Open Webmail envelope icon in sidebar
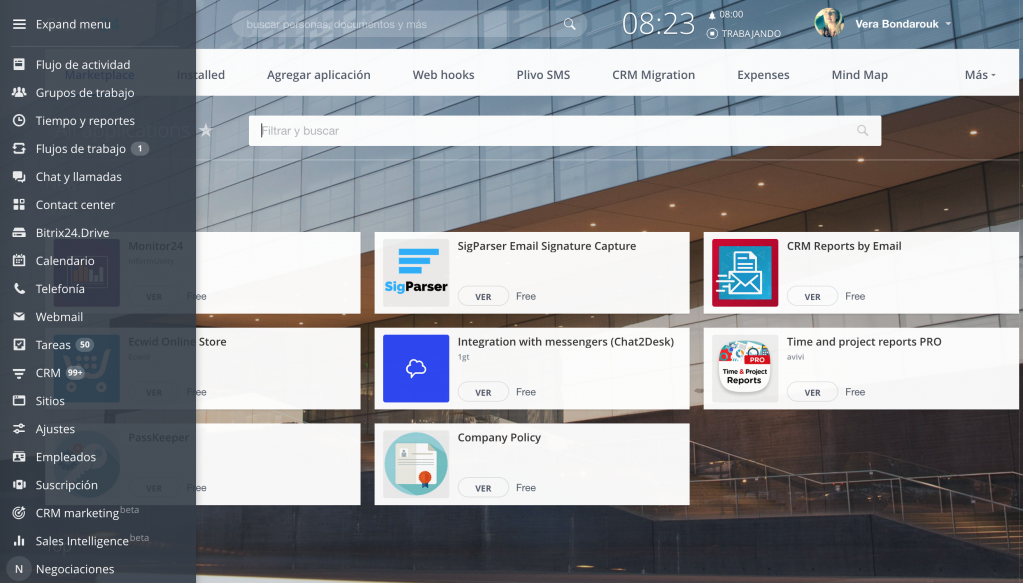Viewport: 1023px width, 583px height. coord(18,317)
